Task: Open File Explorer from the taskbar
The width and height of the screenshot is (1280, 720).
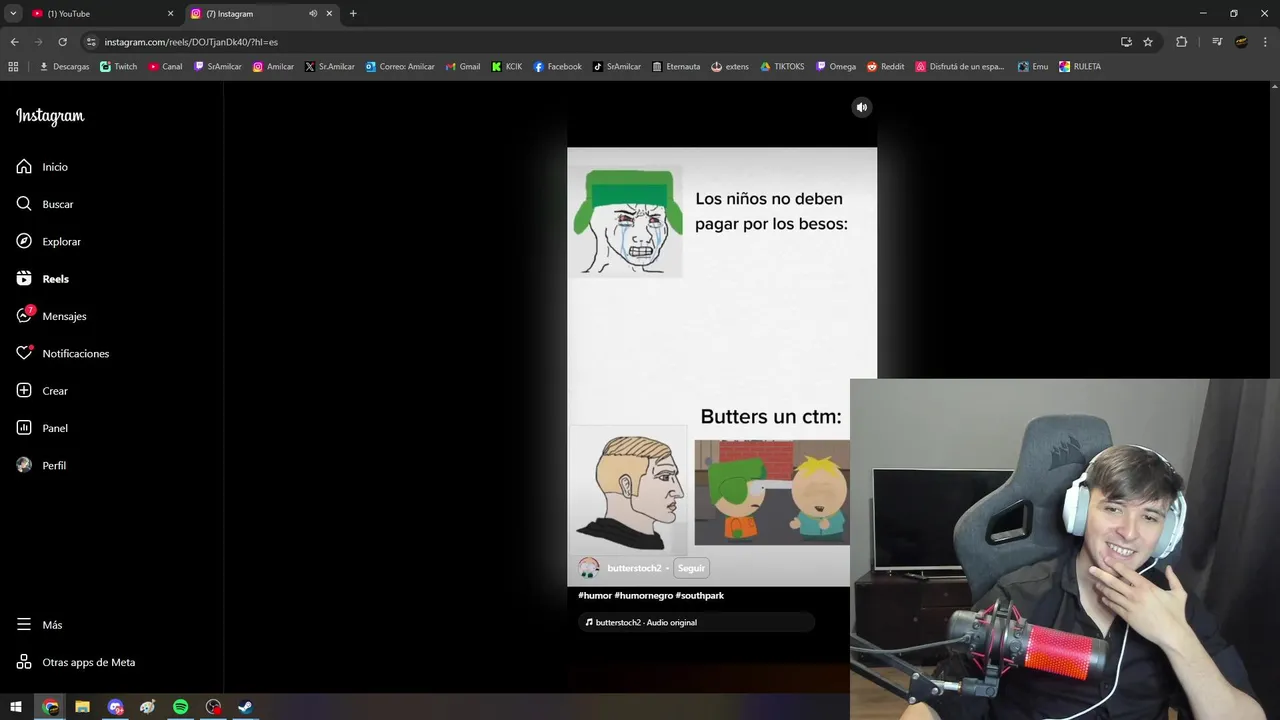Action: coord(82,707)
